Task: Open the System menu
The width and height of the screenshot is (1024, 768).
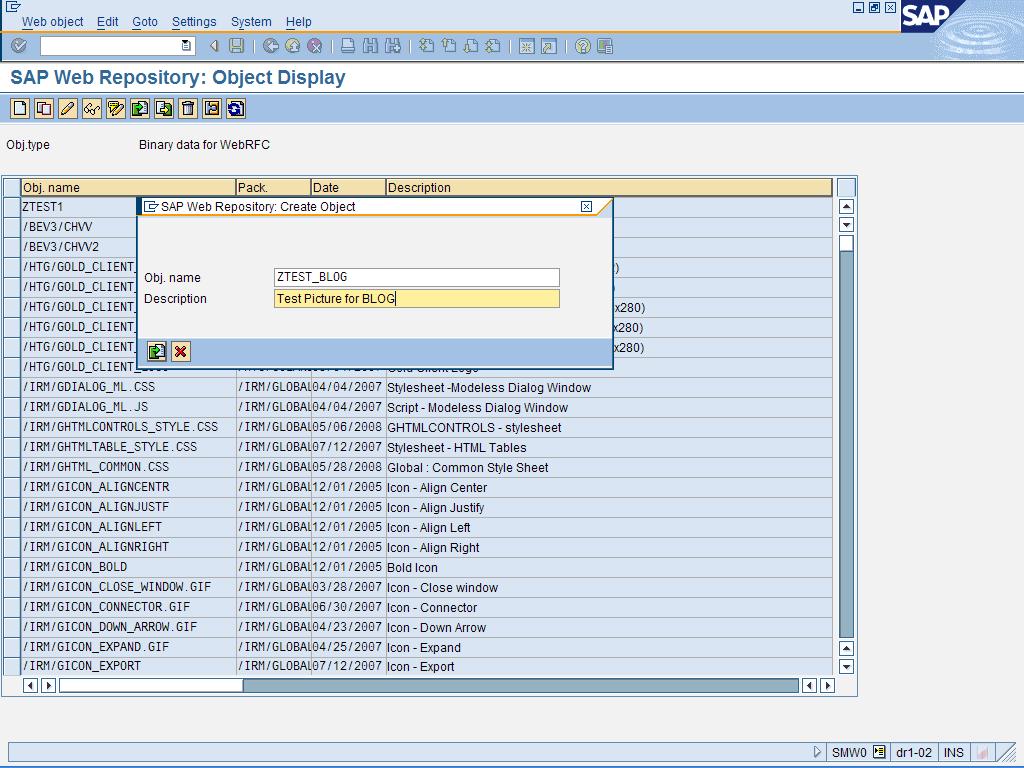Action: coord(251,22)
